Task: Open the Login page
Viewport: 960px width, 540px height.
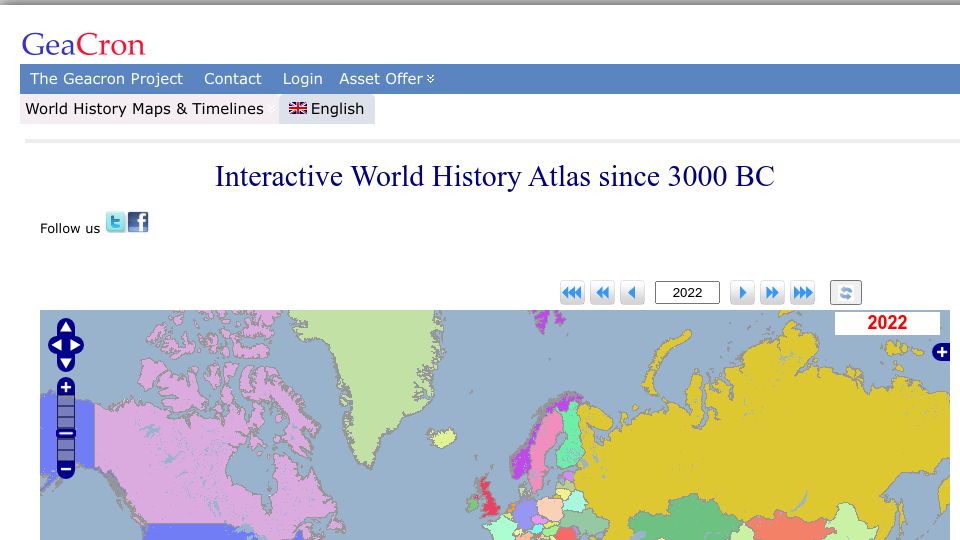Action: (302, 79)
